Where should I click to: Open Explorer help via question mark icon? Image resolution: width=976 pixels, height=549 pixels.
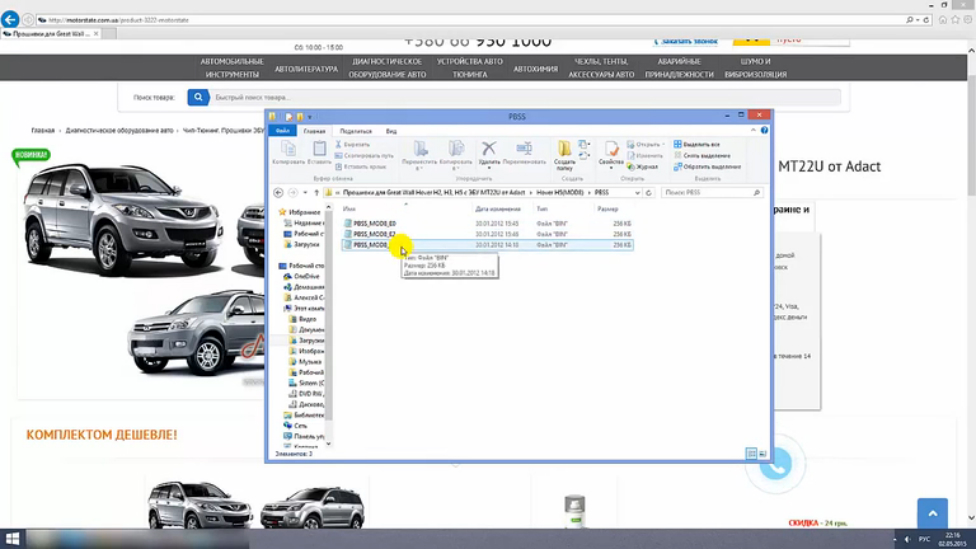764,131
